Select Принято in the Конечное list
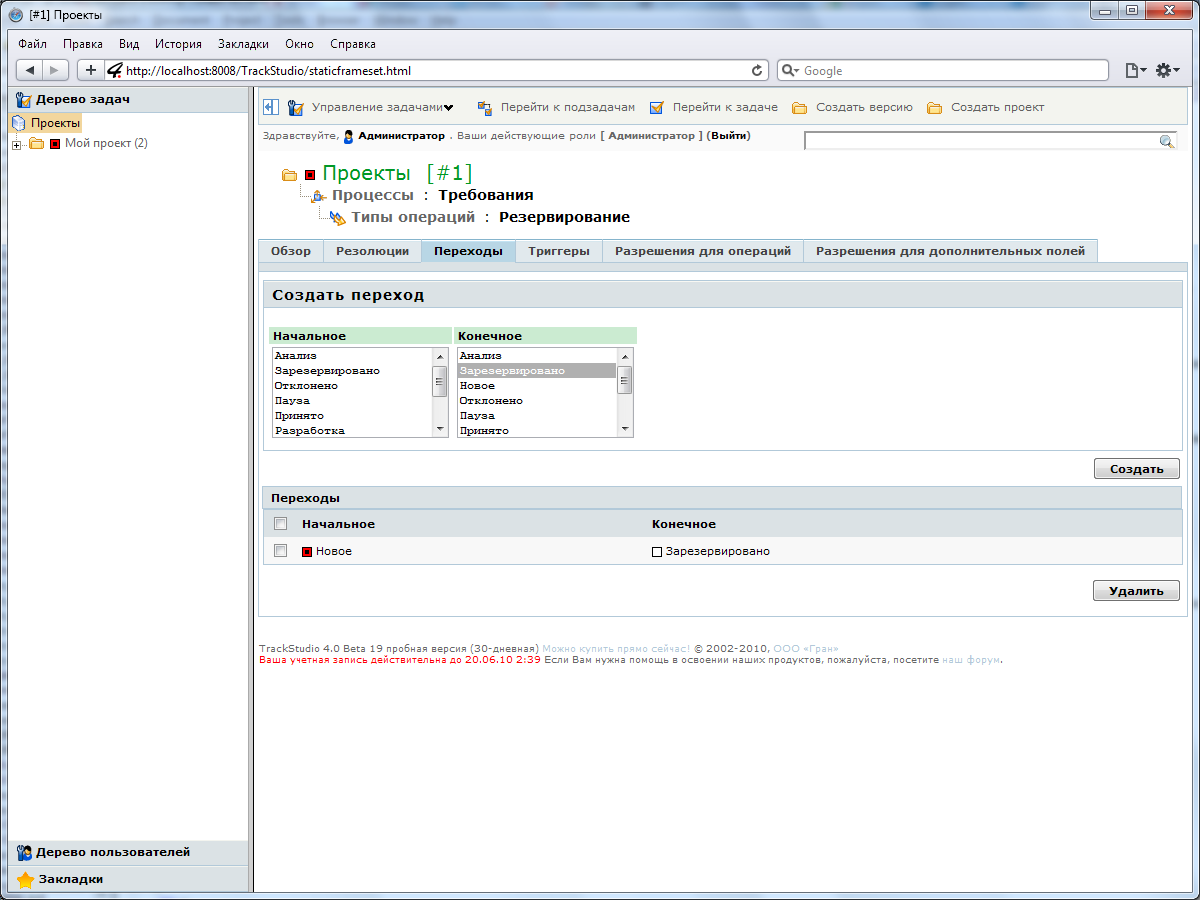 [x=537, y=431]
